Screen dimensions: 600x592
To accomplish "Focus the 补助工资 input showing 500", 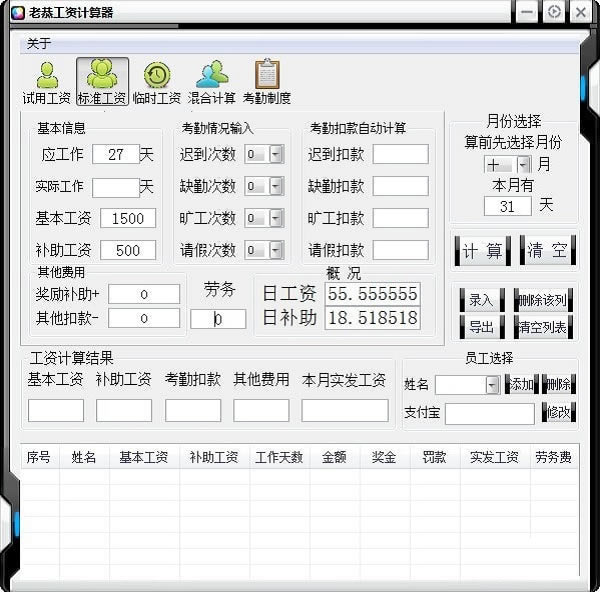I will [128, 250].
